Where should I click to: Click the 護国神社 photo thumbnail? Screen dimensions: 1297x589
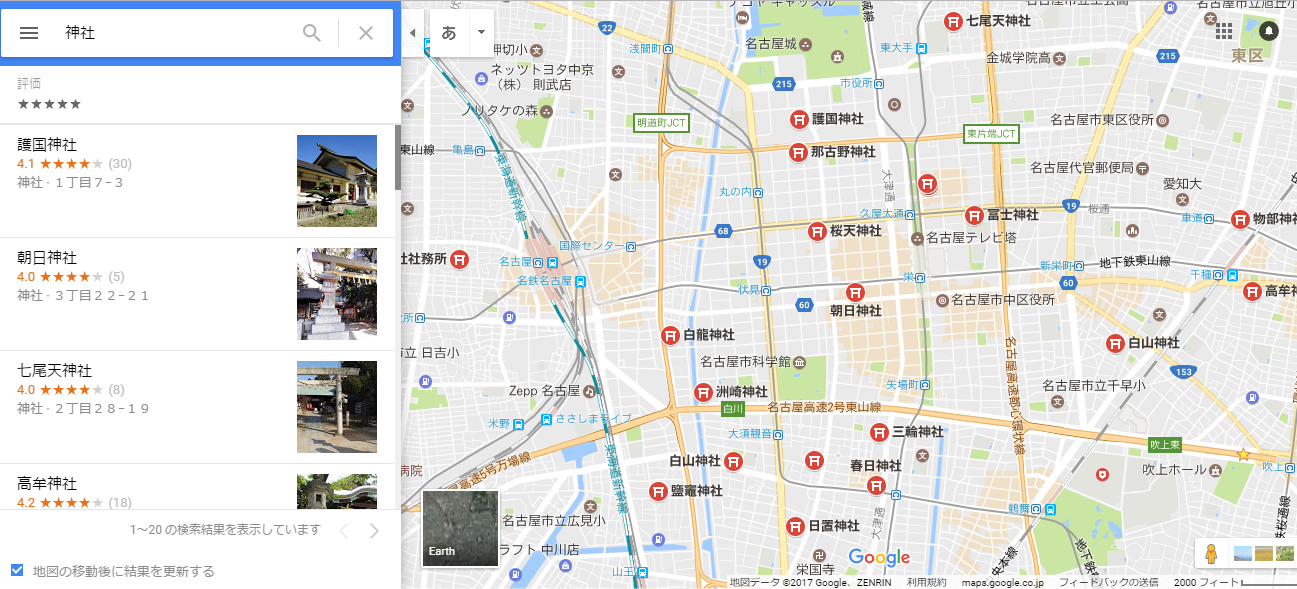tap(337, 181)
